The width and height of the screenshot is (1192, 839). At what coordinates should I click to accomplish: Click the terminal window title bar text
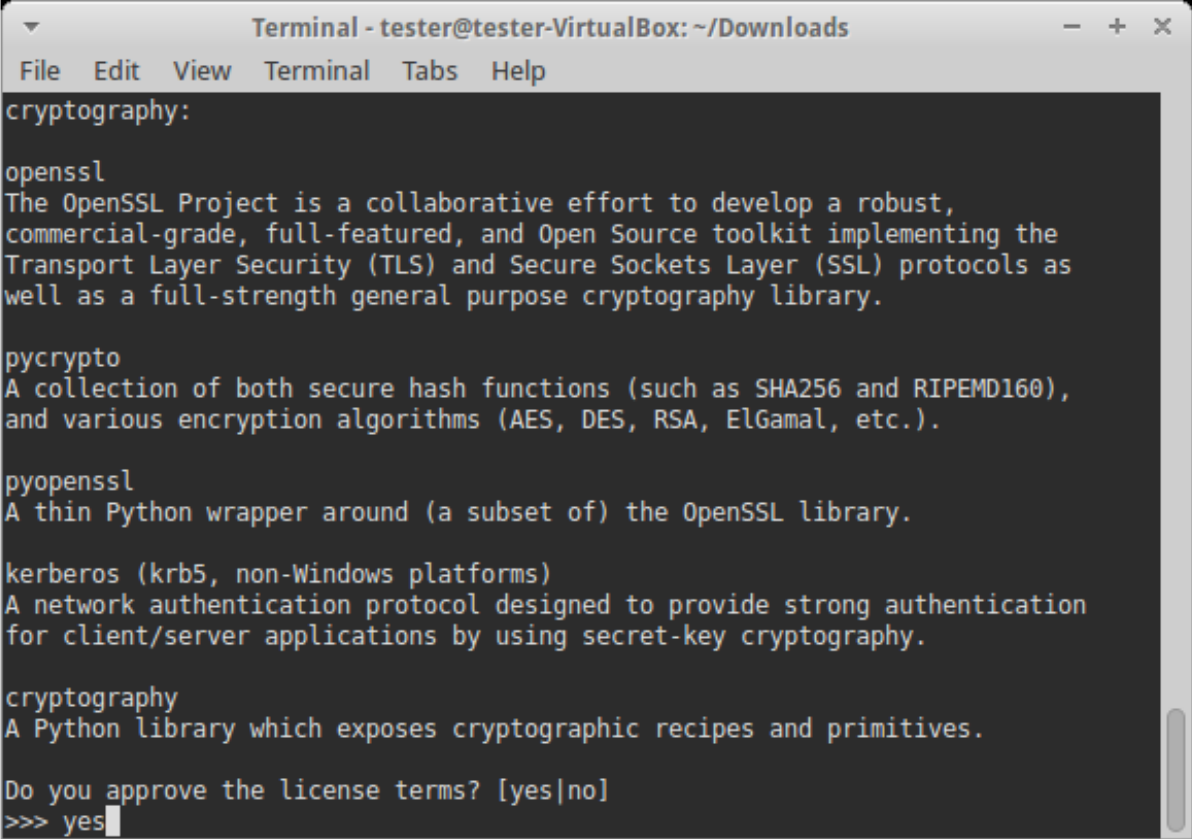click(x=550, y=28)
